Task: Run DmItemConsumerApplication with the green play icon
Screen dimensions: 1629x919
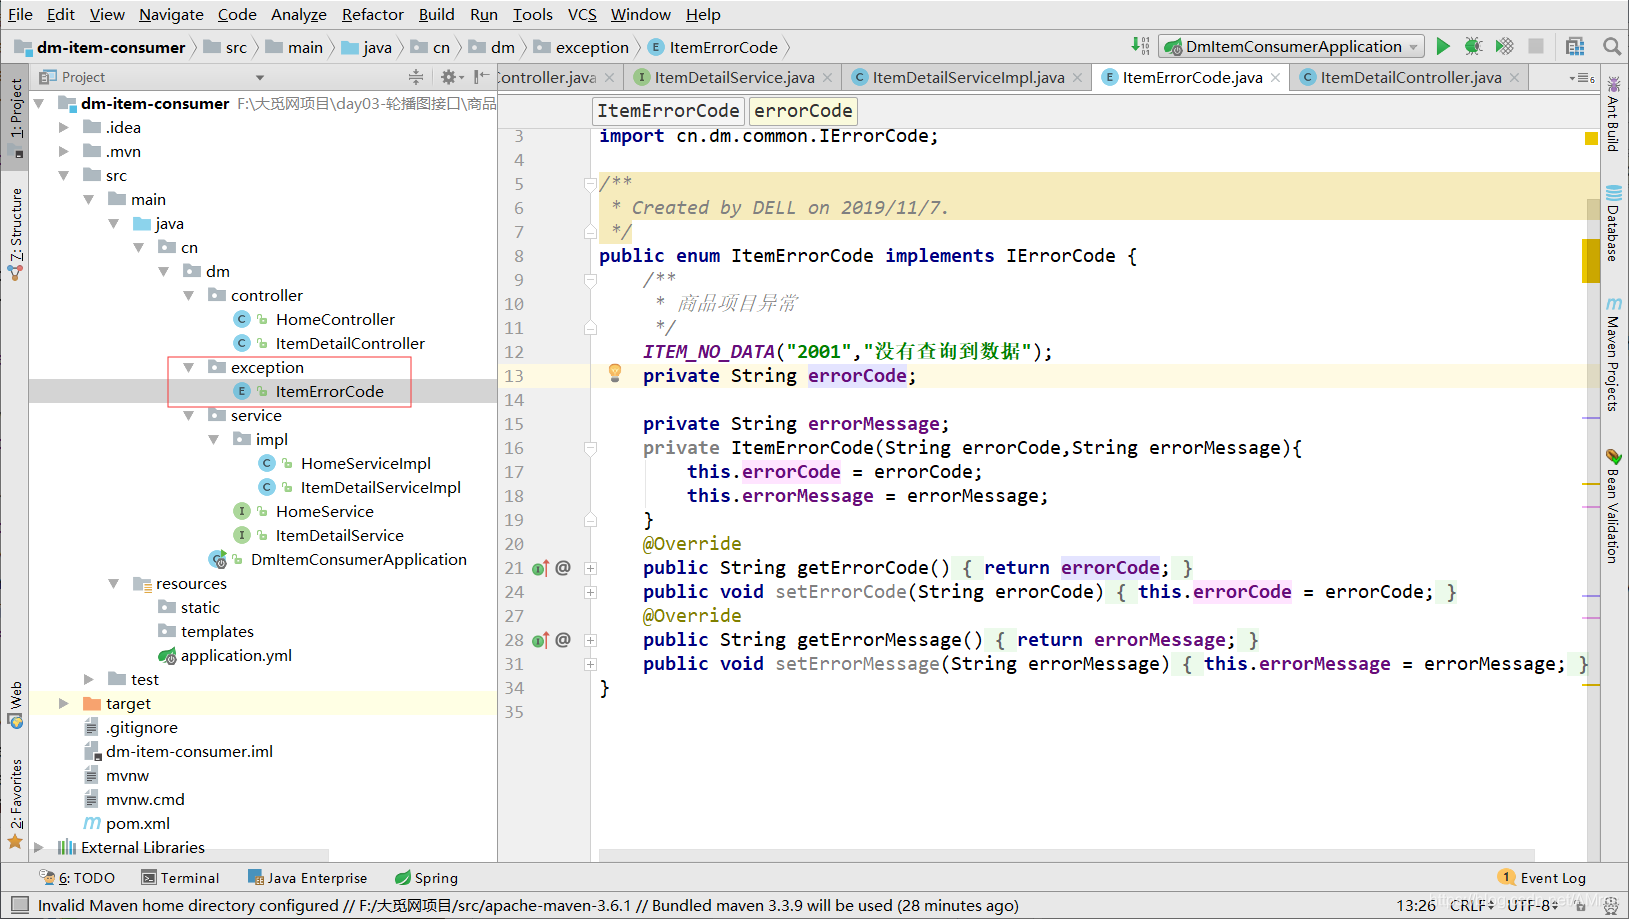Action: click(1442, 46)
